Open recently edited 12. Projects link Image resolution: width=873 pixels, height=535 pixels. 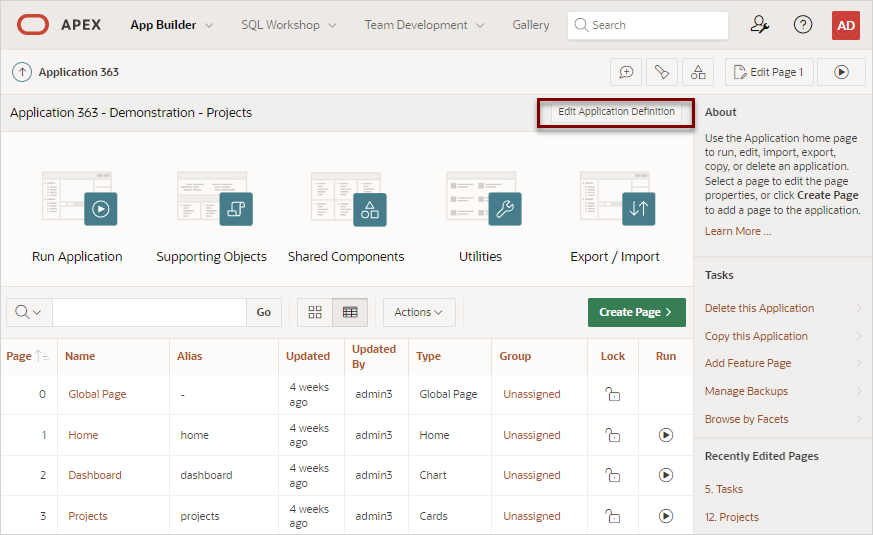pos(732,517)
